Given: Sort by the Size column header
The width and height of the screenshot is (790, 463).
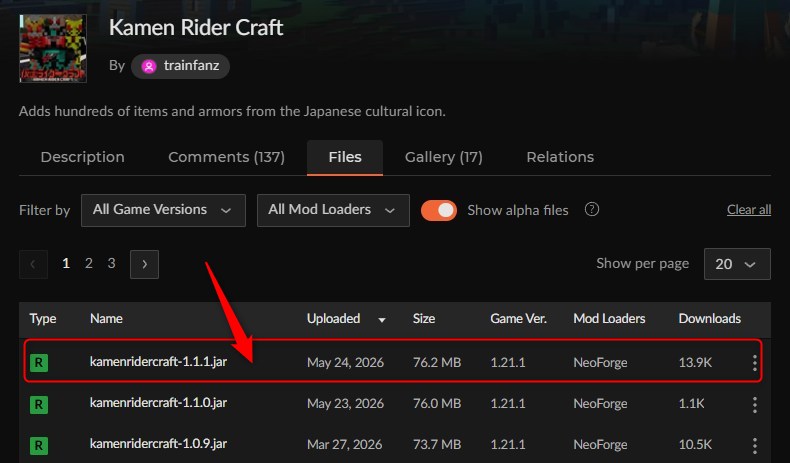Looking at the screenshot, I should coord(424,318).
